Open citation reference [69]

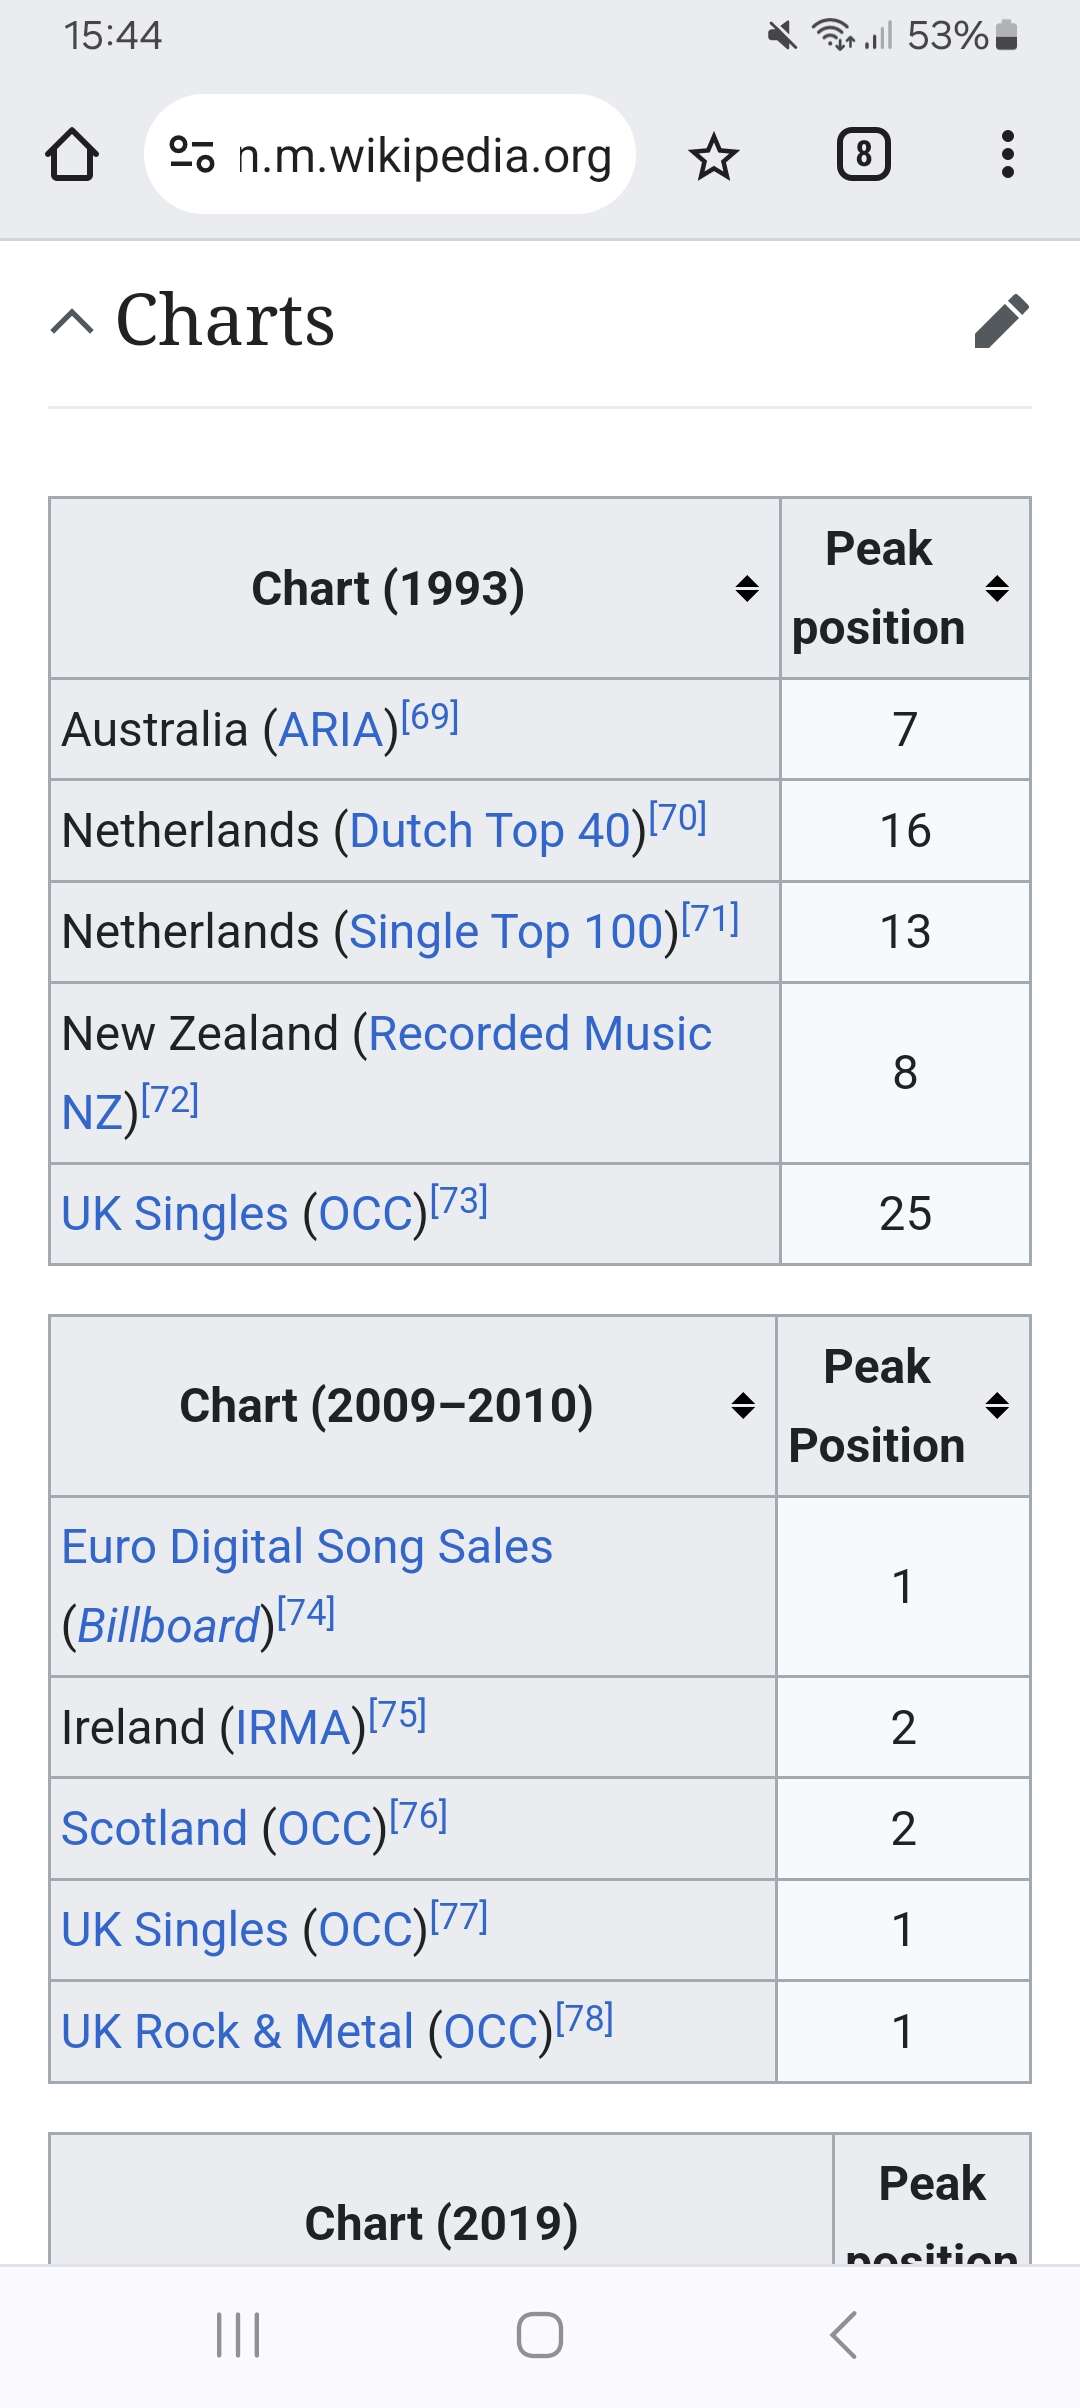tap(430, 717)
